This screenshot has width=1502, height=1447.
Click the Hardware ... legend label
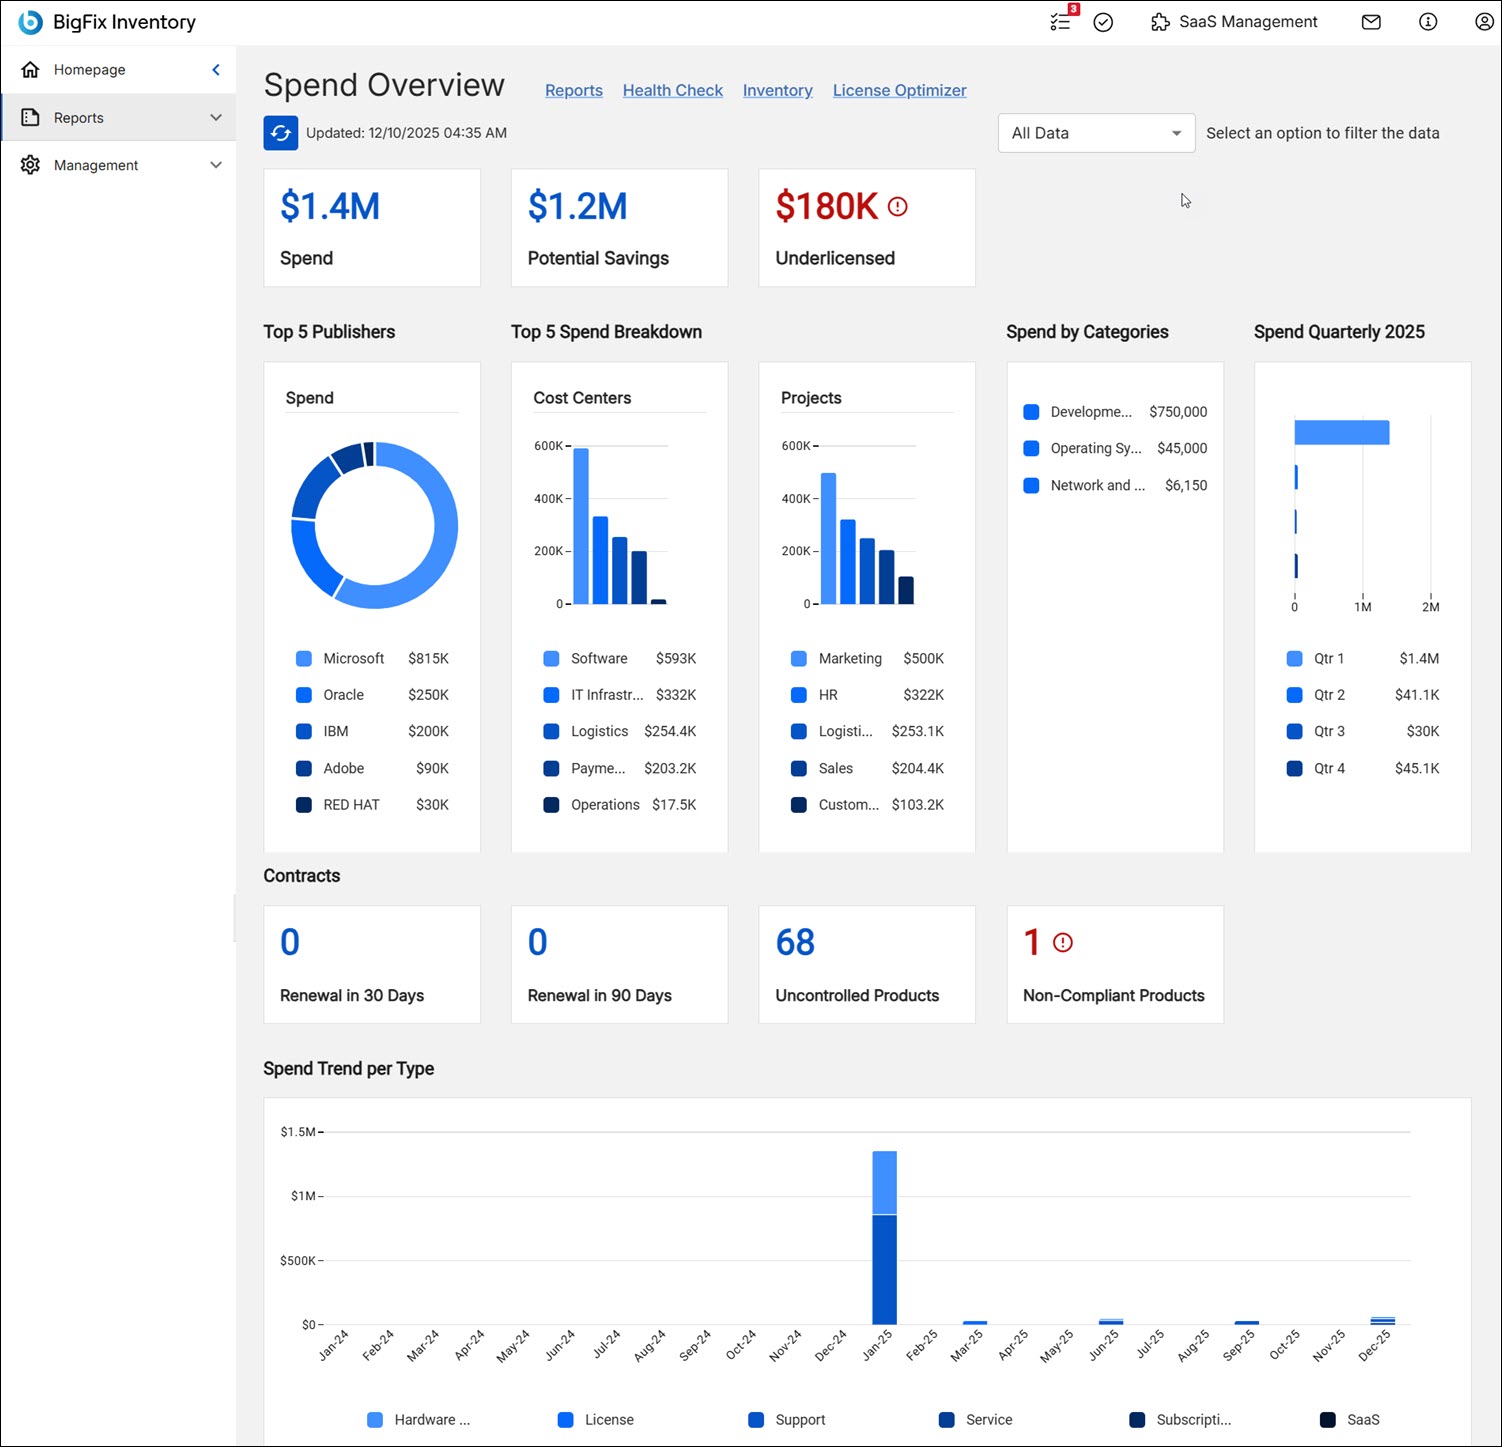tap(432, 1420)
